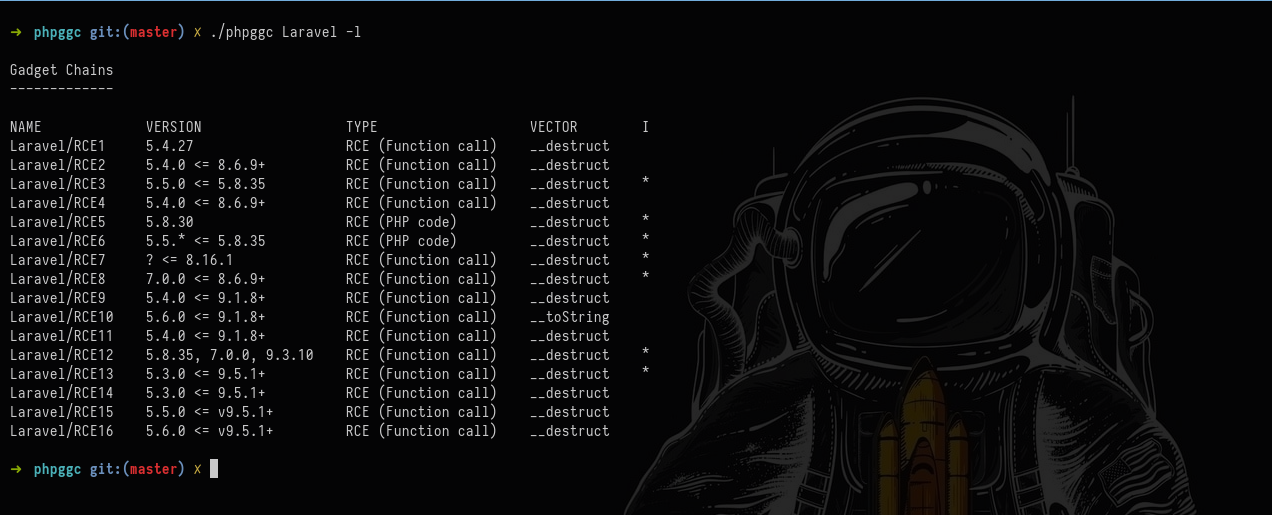Click the asterisk in the Laravel/RCE3 row
1272x515 pixels.
(646, 184)
